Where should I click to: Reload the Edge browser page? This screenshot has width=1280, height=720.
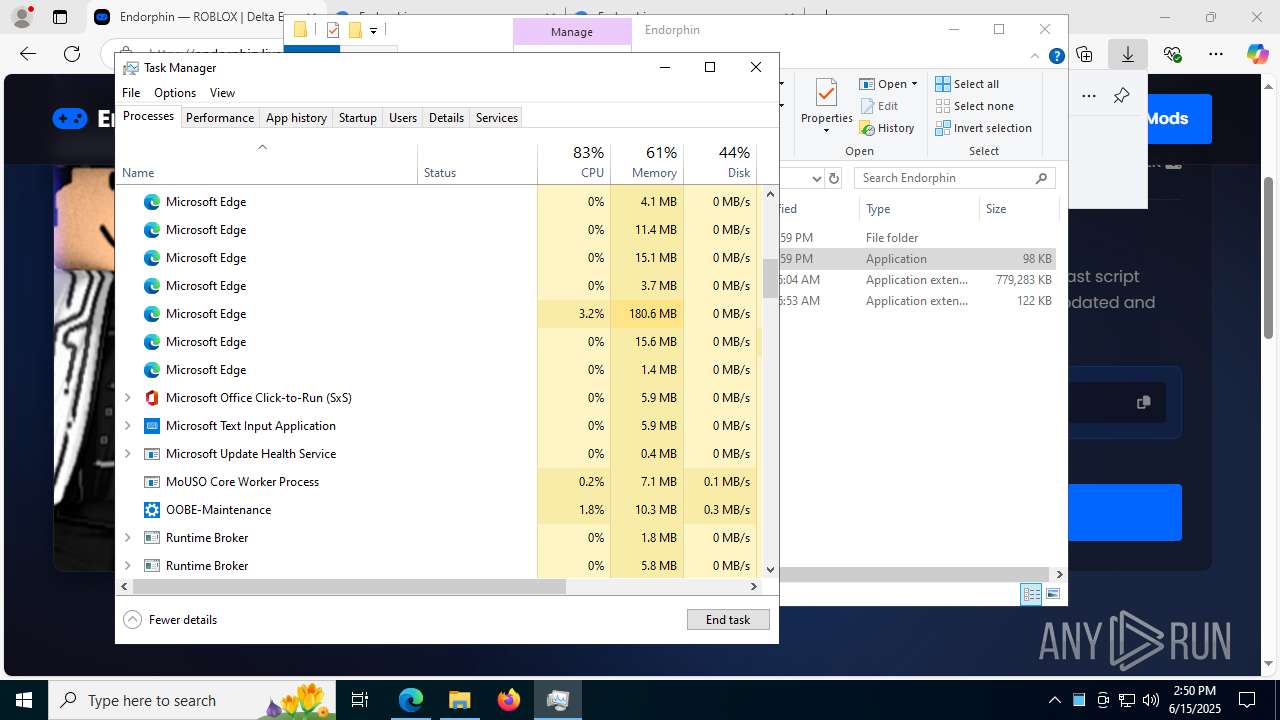(x=72, y=54)
